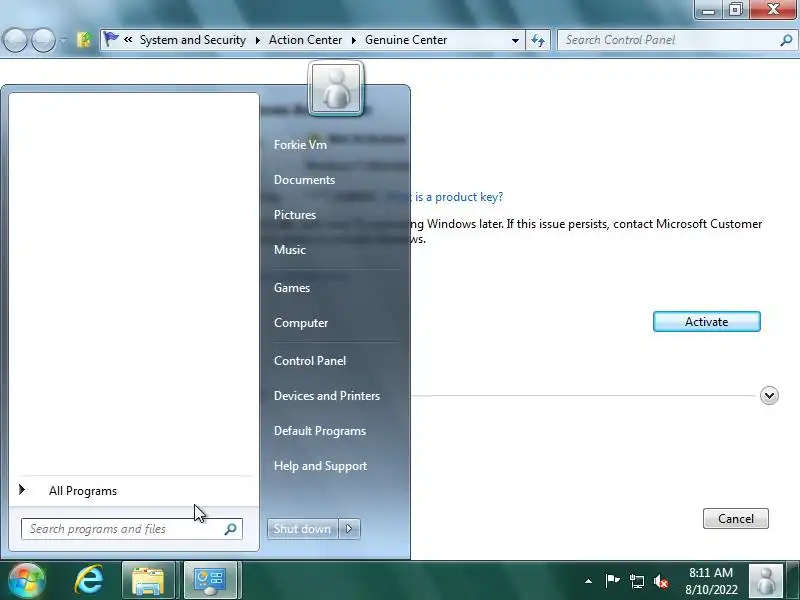800x600 pixels.
Task: Open the address bar history dropdown
Action: 515,40
